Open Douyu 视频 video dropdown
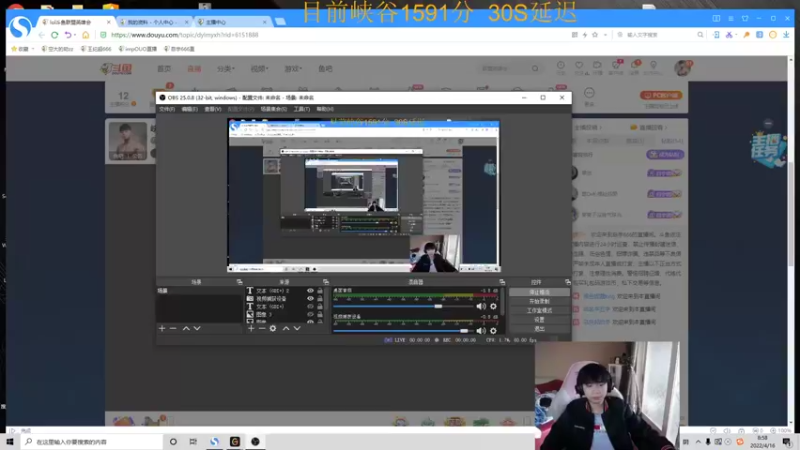Screen dimensions: 800x450 (259, 68)
